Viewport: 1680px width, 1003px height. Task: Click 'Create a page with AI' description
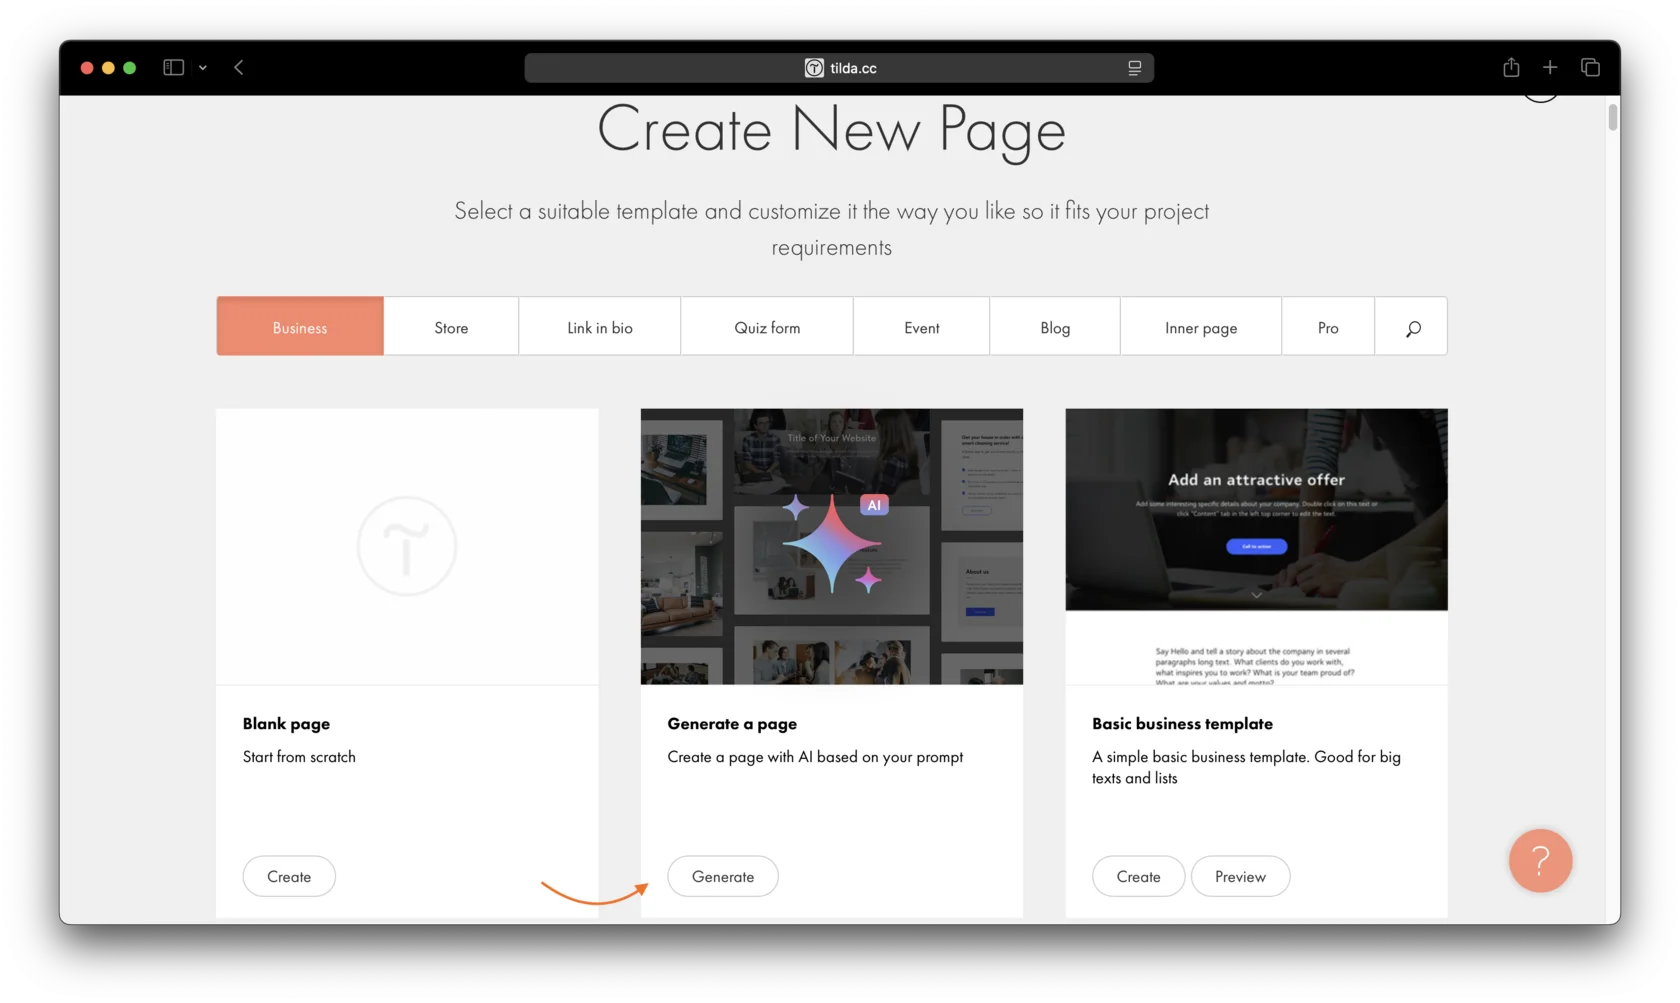pos(815,757)
